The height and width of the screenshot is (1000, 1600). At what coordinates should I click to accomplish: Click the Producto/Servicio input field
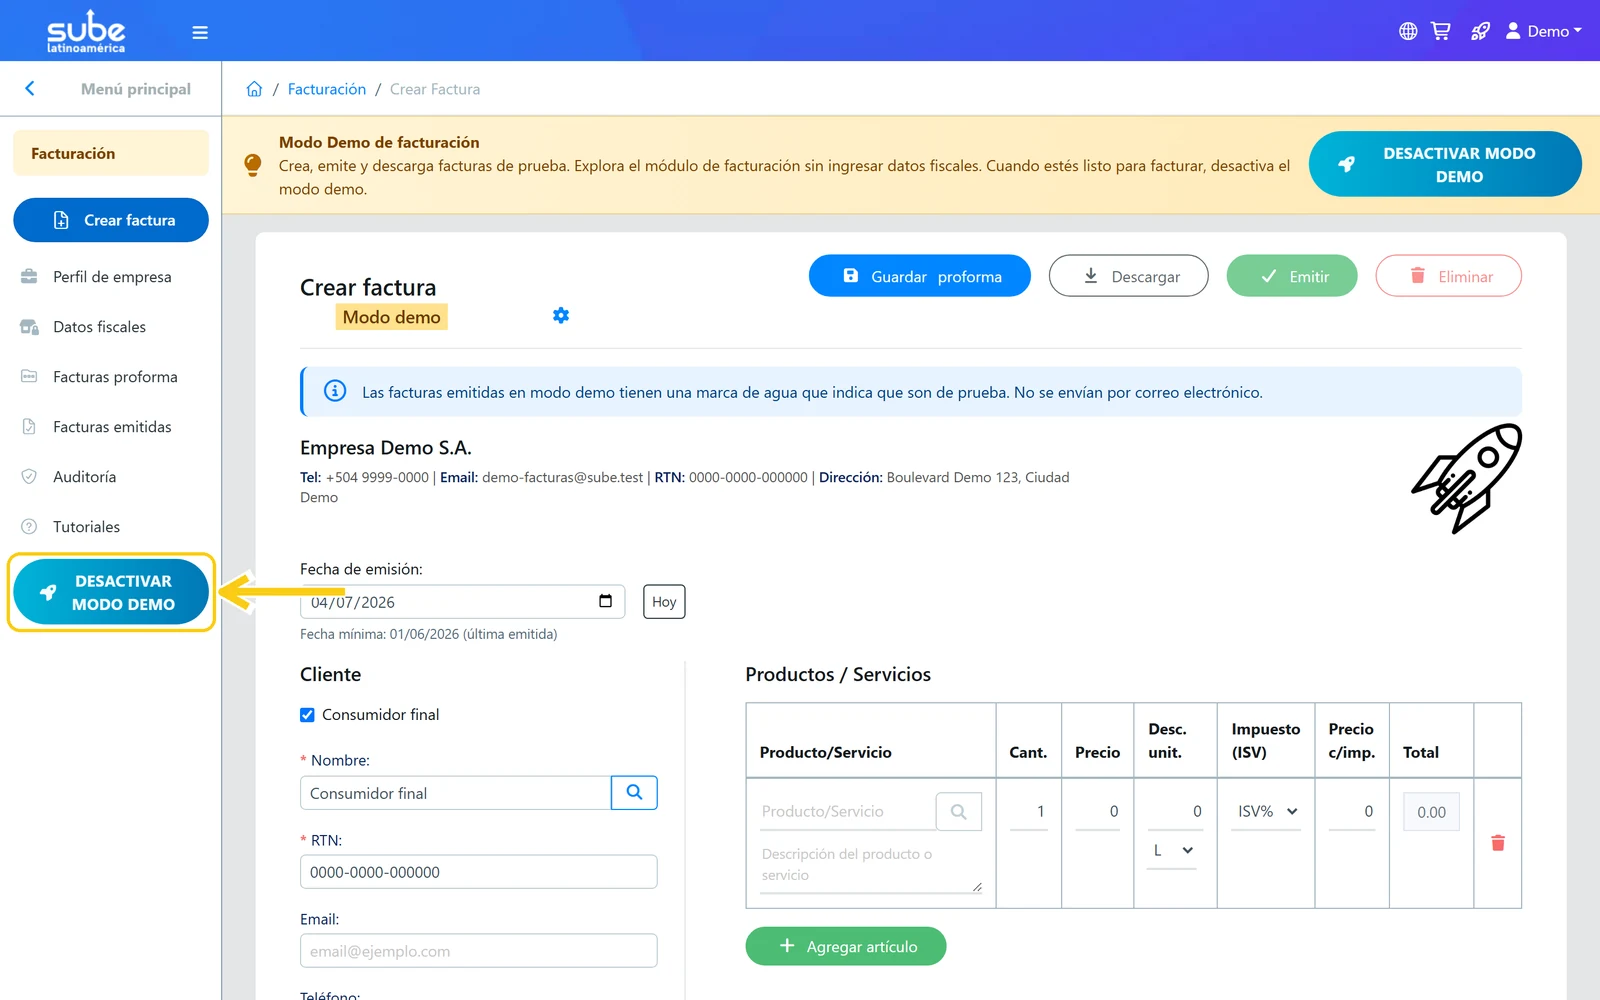(x=847, y=812)
